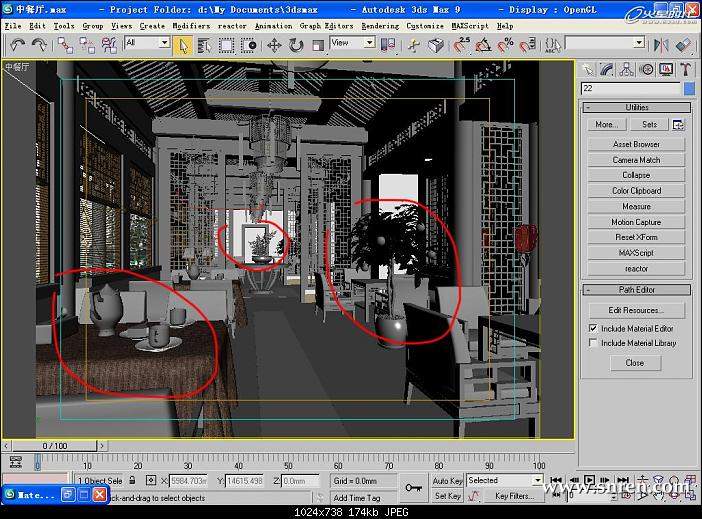Click the Asset Browser button

636,144
